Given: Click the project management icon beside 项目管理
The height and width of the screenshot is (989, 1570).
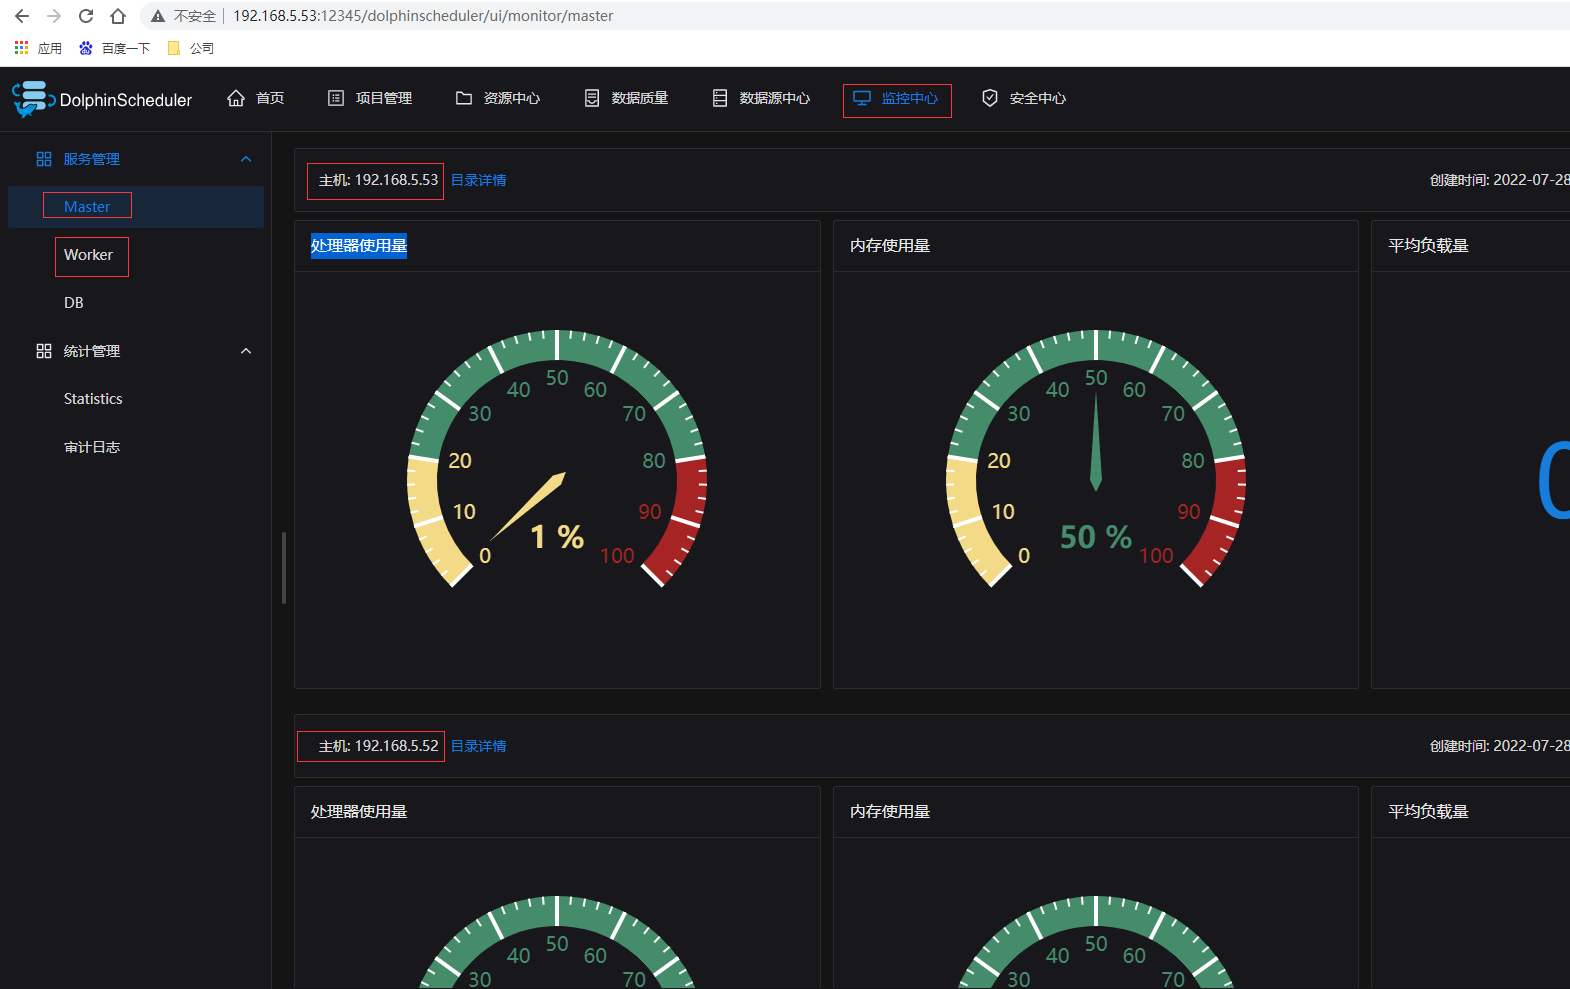Looking at the screenshot, I should tap(336, 98).
